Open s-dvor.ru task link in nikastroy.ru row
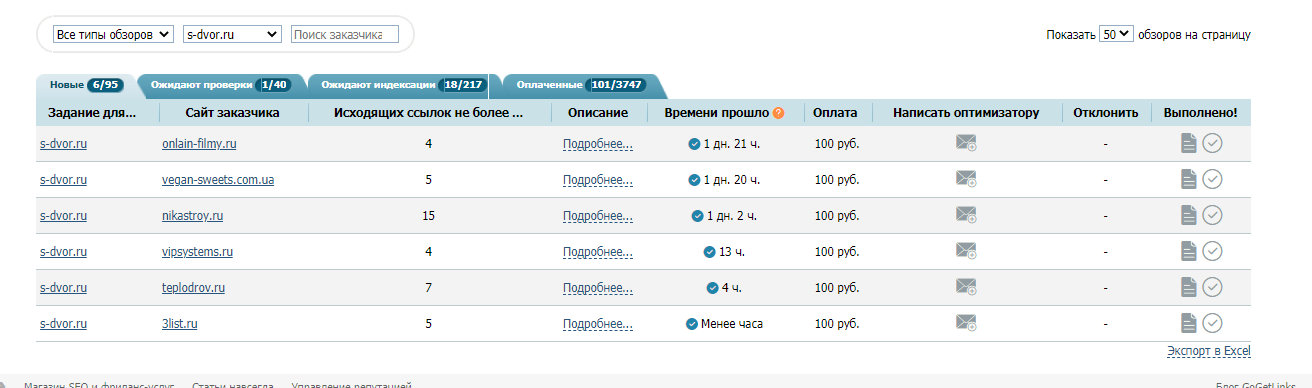This screenshot has width=1312, height=388. click(63, 216)
